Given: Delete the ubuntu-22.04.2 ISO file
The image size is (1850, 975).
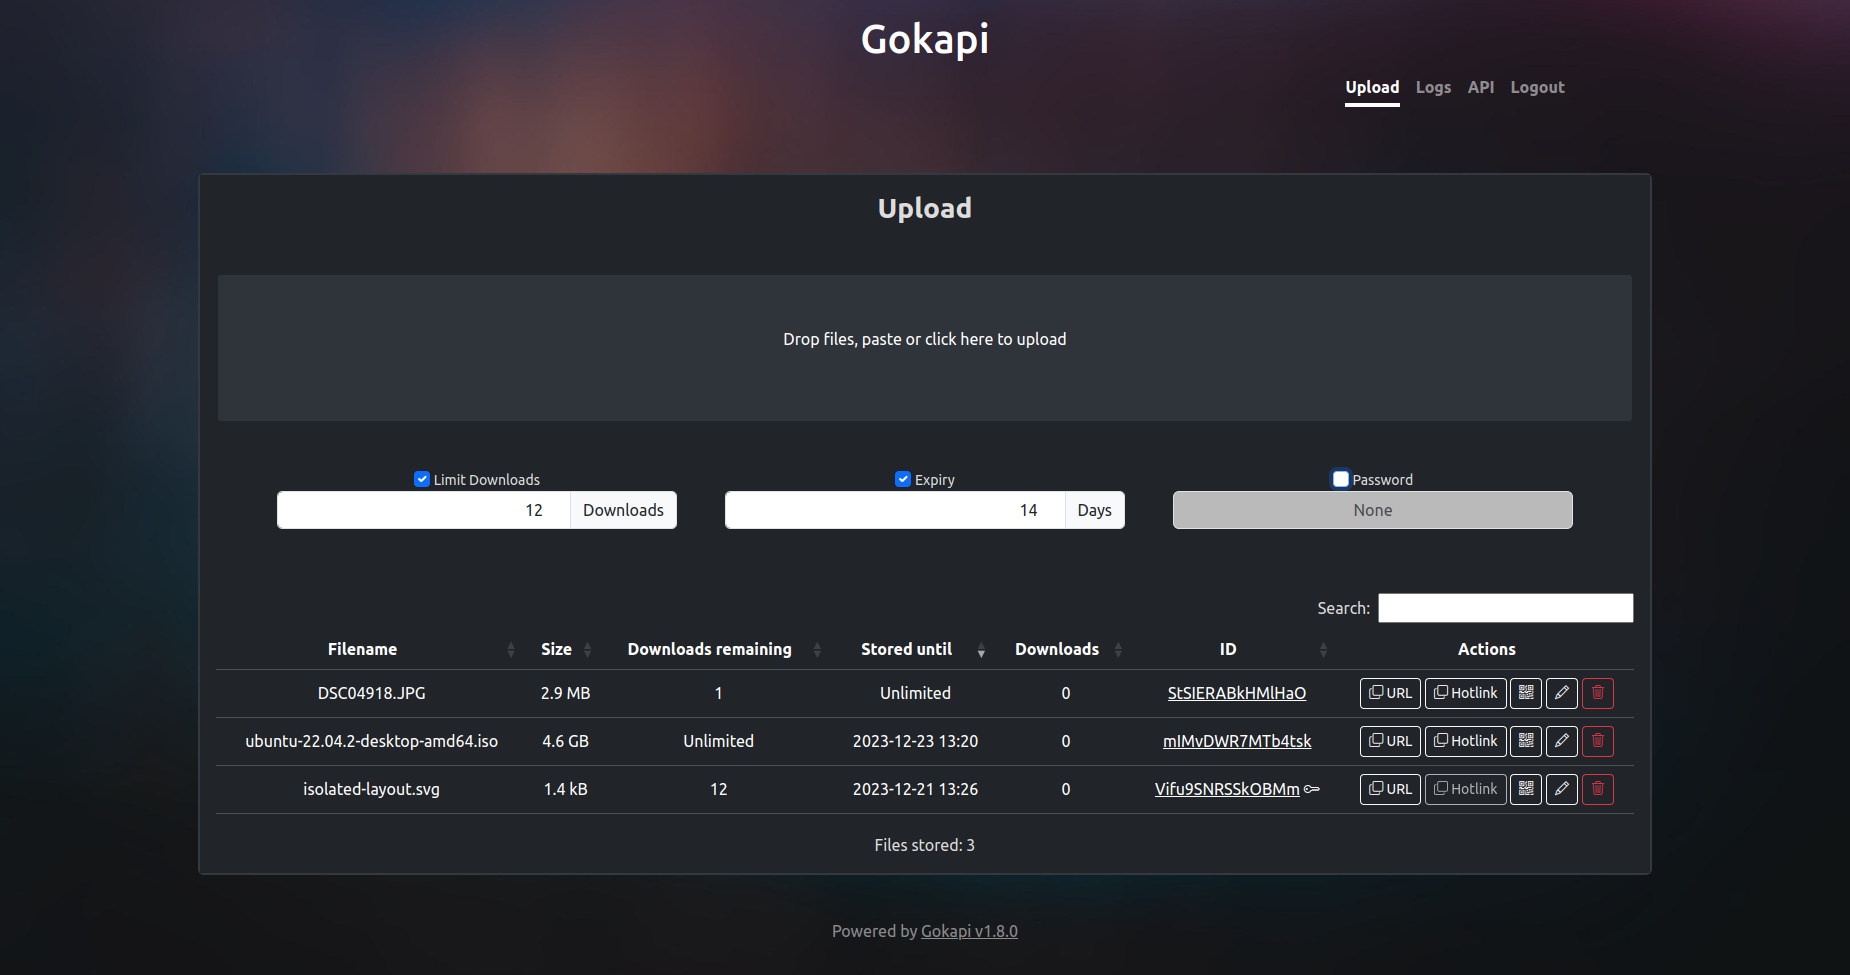Looking at the screenshot, I should pos(1598,741).
